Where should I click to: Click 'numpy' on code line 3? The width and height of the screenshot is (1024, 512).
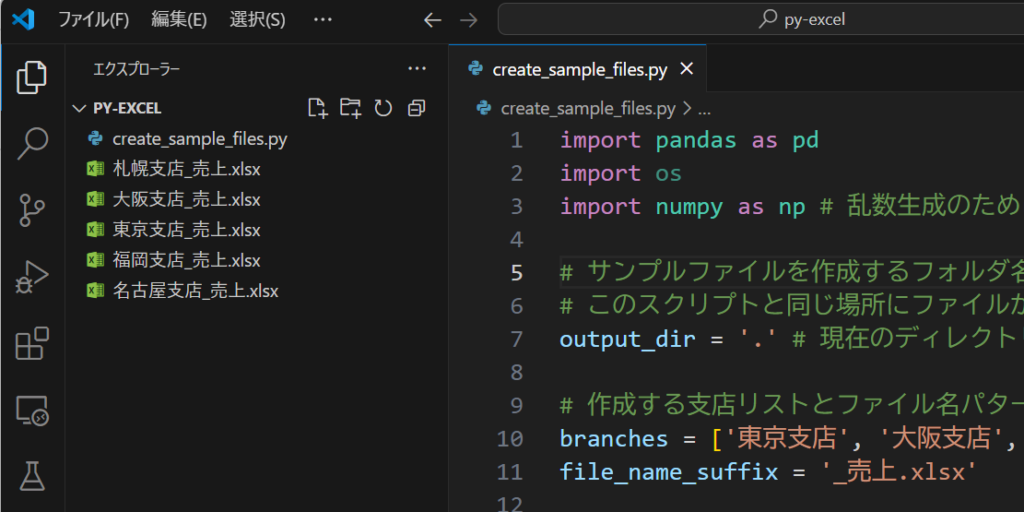689,206
